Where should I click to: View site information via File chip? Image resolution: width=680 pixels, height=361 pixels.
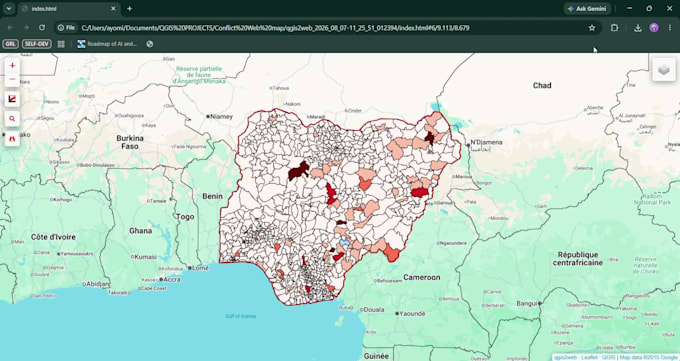coord(66,28)
